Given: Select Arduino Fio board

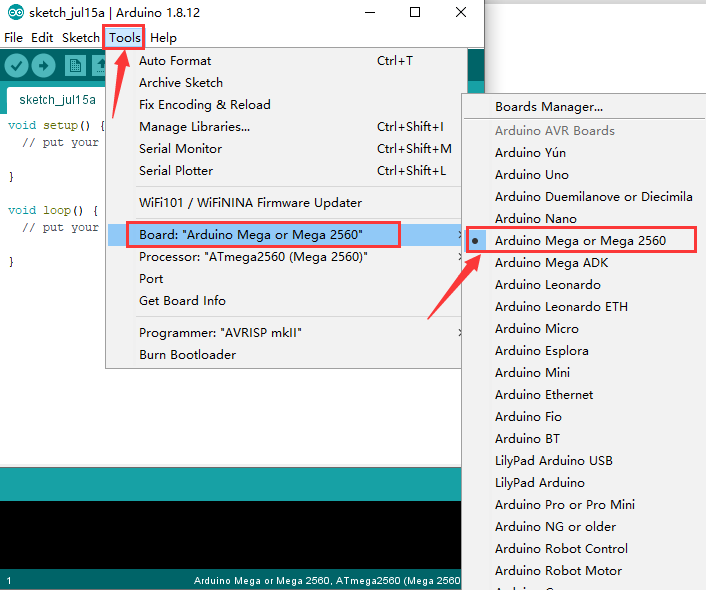Looking at the screenshot, I should pos(584,417).
